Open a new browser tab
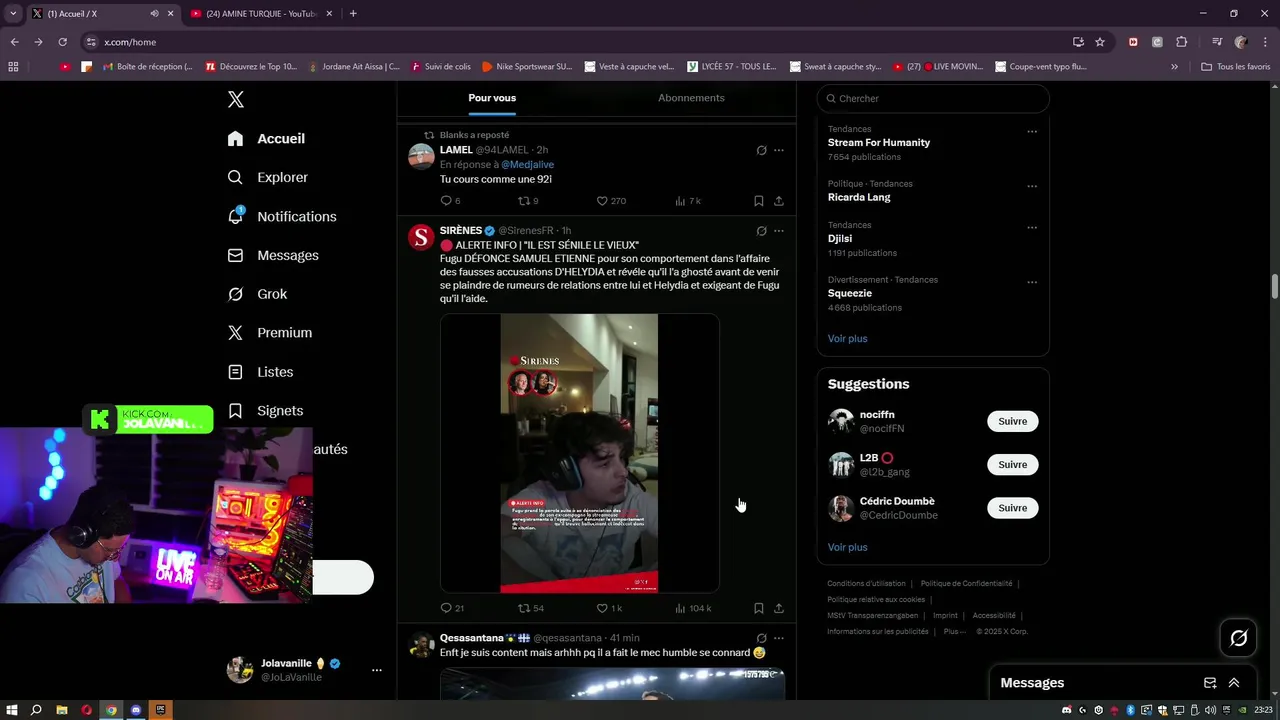The height and width of the screenshot is (720, 1280). point(353,13)
